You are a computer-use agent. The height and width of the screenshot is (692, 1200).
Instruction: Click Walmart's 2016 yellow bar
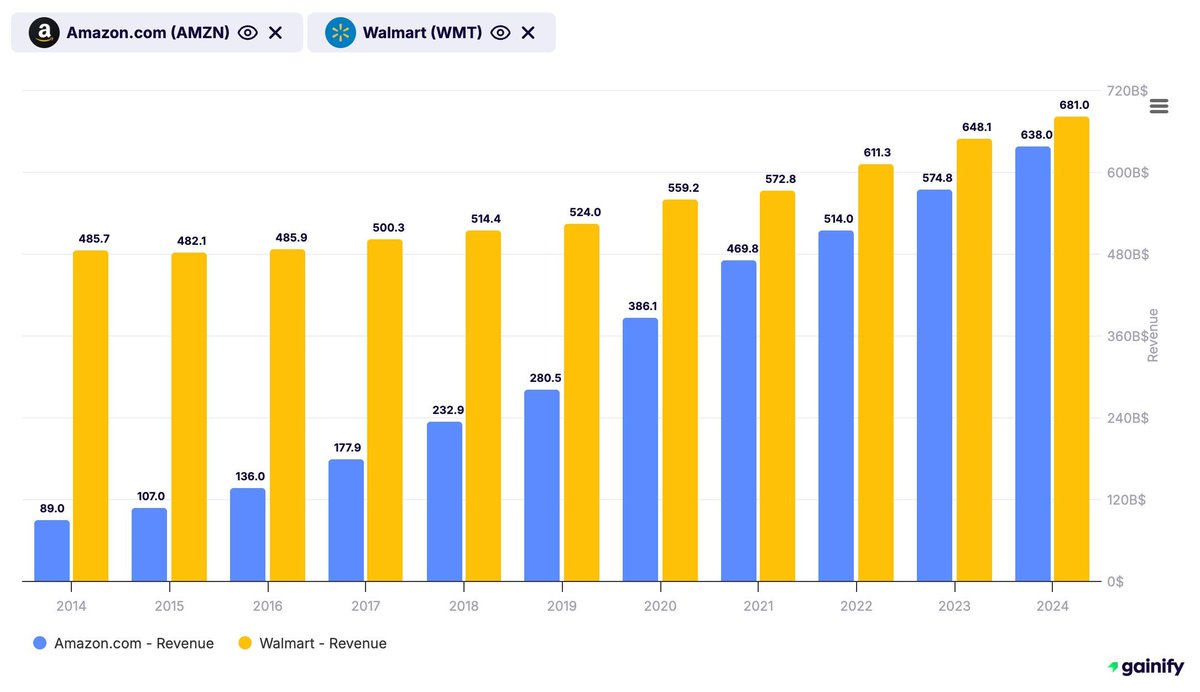(287, 415)
